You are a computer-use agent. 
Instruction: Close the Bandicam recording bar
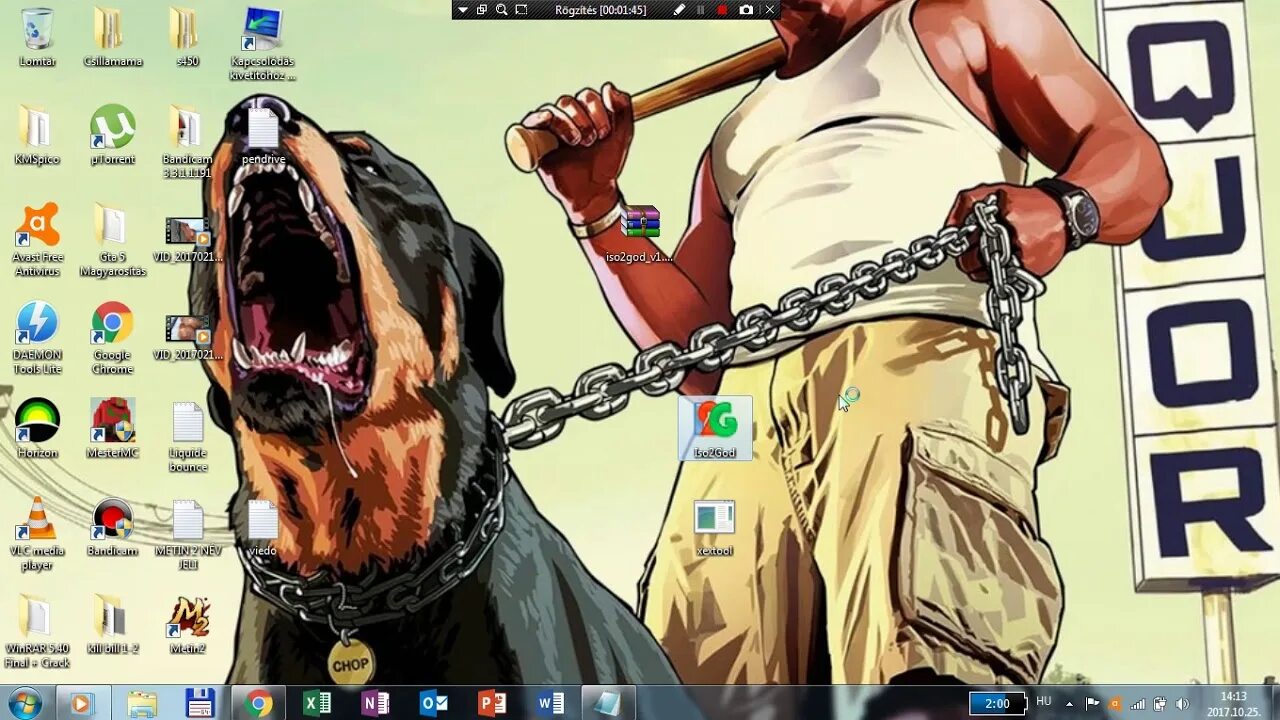coord(769,10)
